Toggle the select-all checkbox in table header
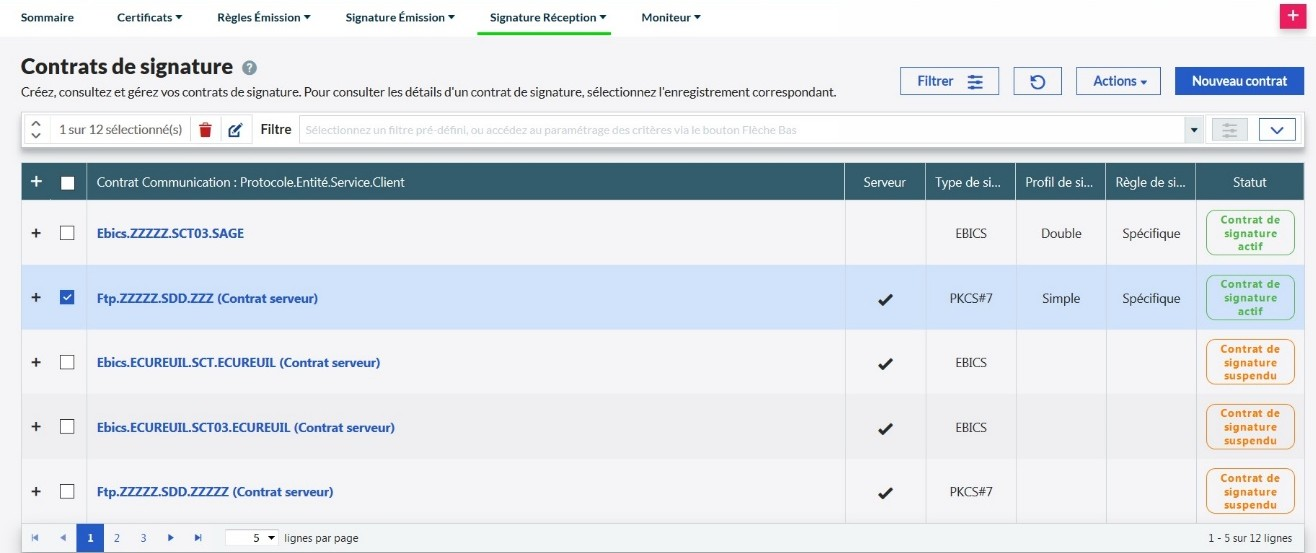Image resolution: width=1316 pixels, height=553 pixels. 67,182
